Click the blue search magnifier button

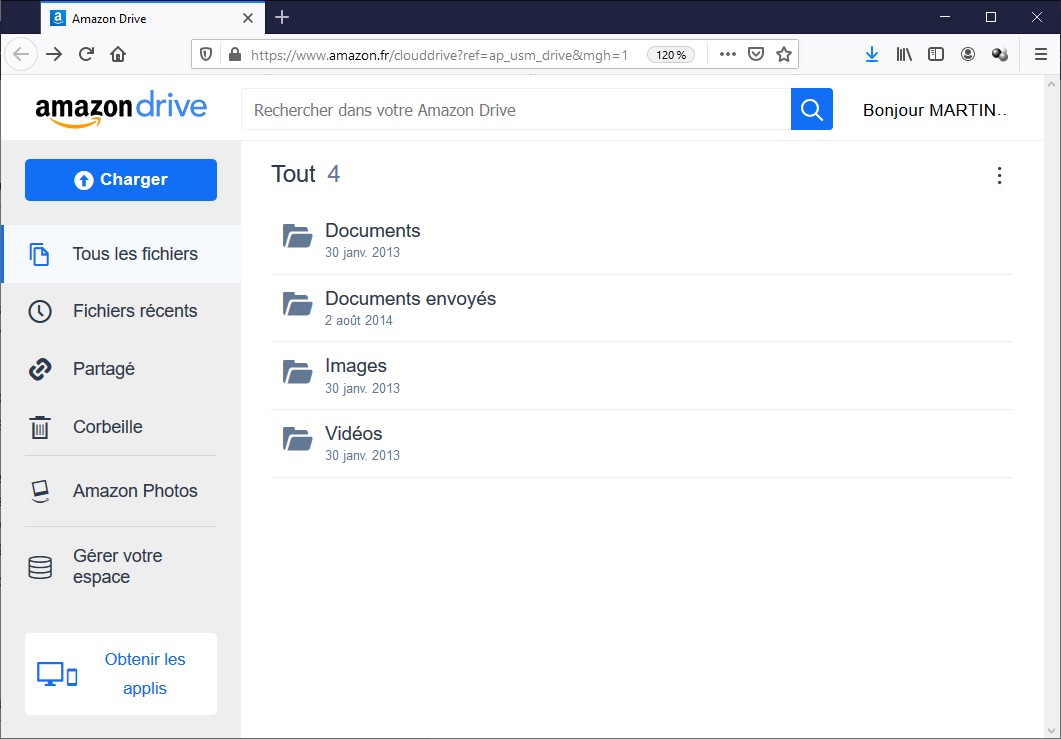[x=811, y=109]
